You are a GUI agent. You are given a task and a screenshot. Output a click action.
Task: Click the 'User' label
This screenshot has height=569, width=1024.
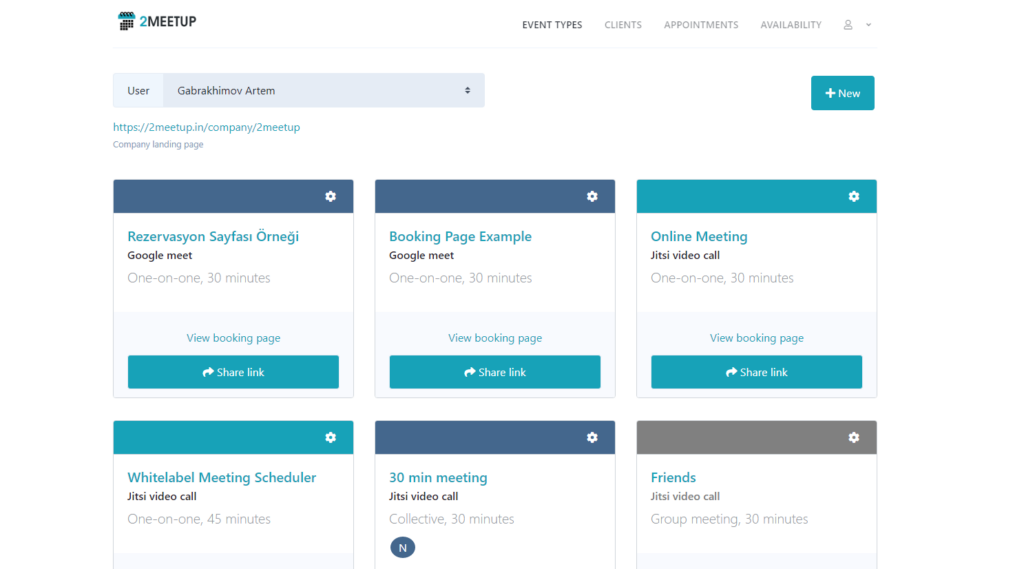138,91
